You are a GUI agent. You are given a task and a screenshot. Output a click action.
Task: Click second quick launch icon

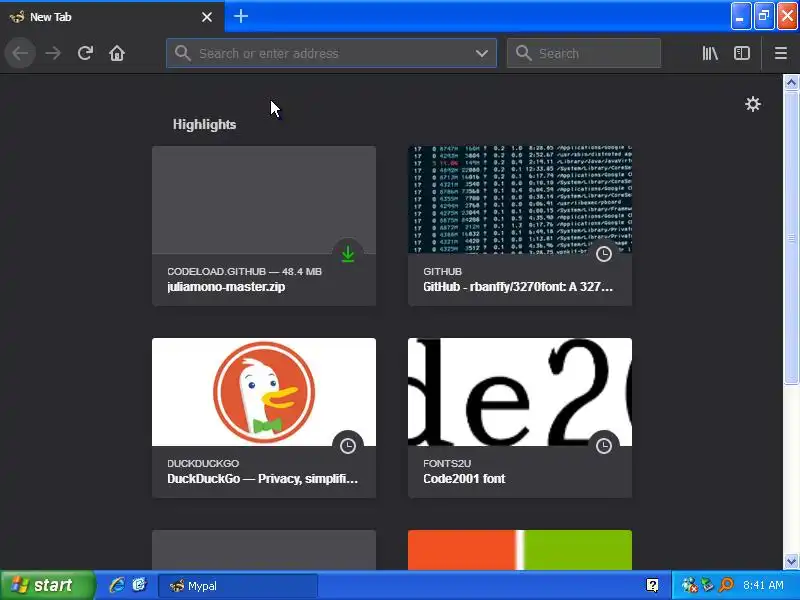(139, 585)
